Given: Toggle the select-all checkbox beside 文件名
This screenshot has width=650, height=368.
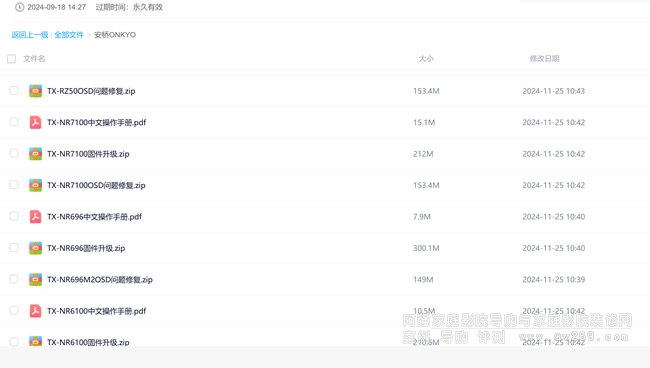Looking at the screenshot, I should tap(12, 59).
